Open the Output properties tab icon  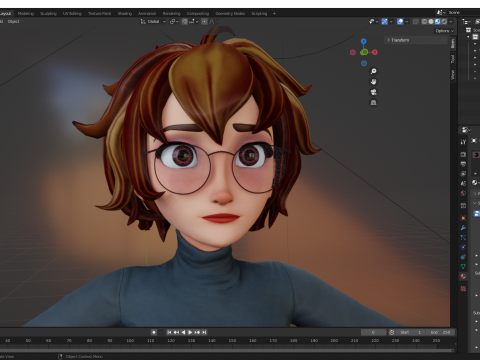click(x=463, y=164)
